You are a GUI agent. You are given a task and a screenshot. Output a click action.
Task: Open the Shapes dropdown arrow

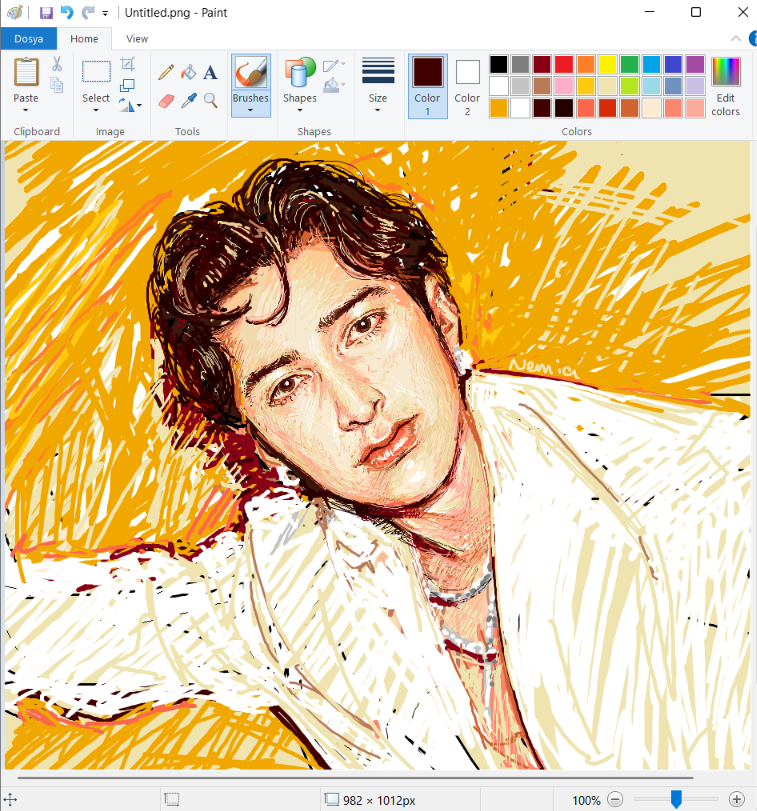299,110
